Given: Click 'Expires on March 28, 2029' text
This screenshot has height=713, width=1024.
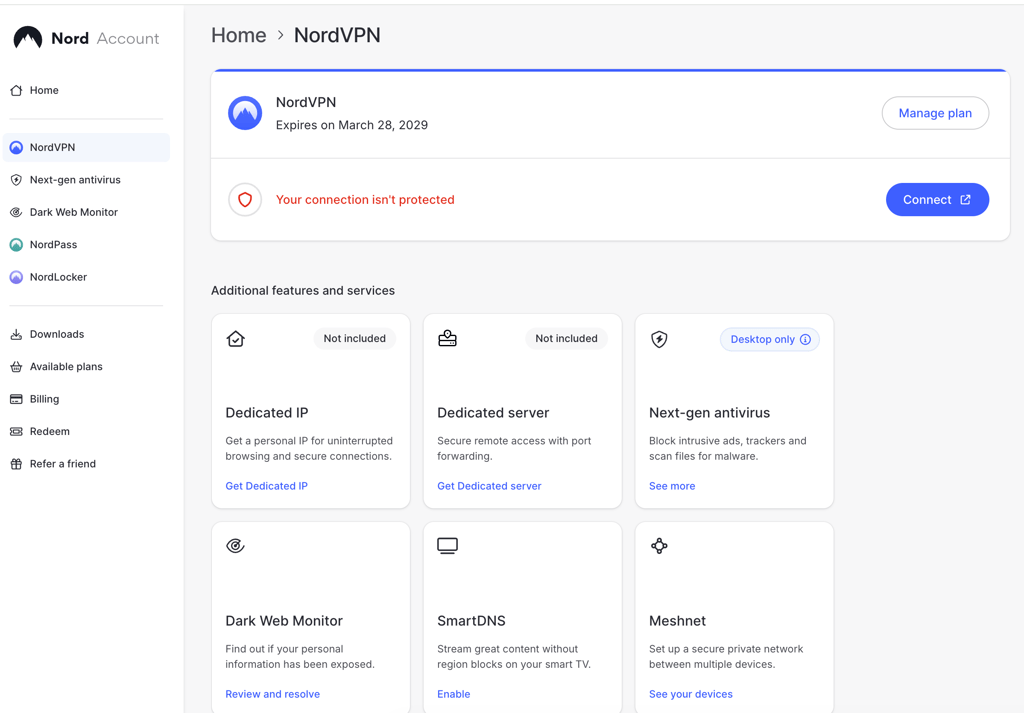Looking at the screenshot, I should 351,125.
